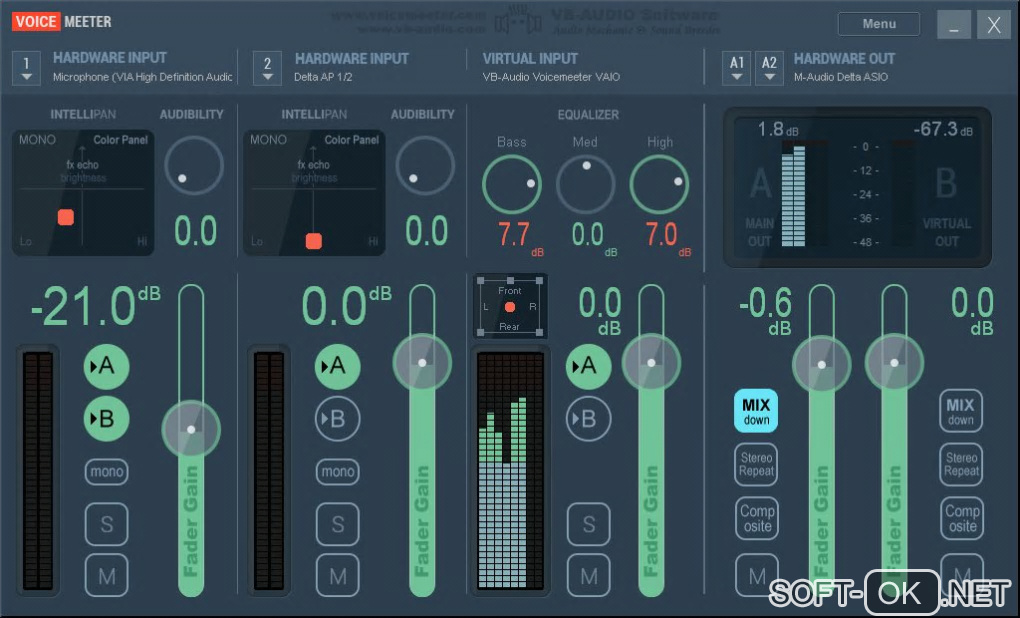Toggle bus A routing on Hardware Input 2
This screenshot has height=618, width=1020.
338,366
